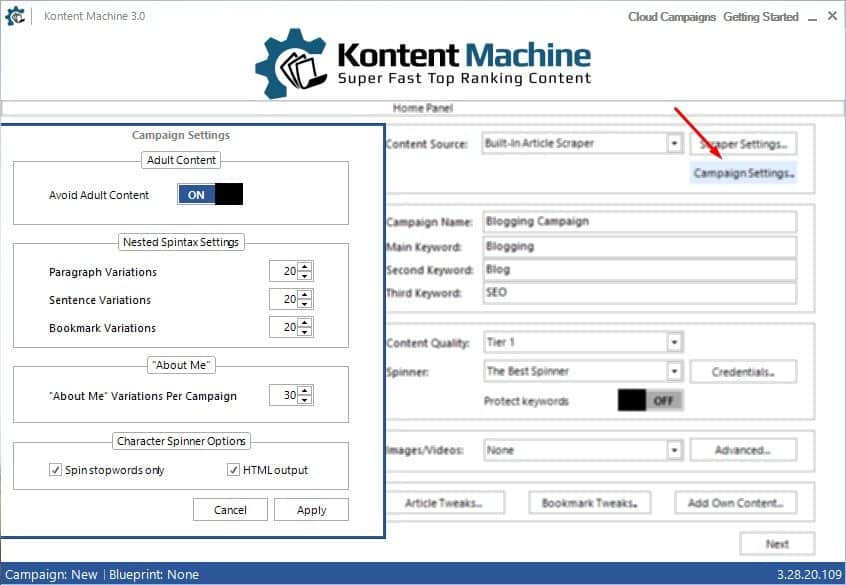Image resolution: width=846 pixels, height=585 pixels.
Task: Click the Paragraph Variations value box
Action: (284, 271)
